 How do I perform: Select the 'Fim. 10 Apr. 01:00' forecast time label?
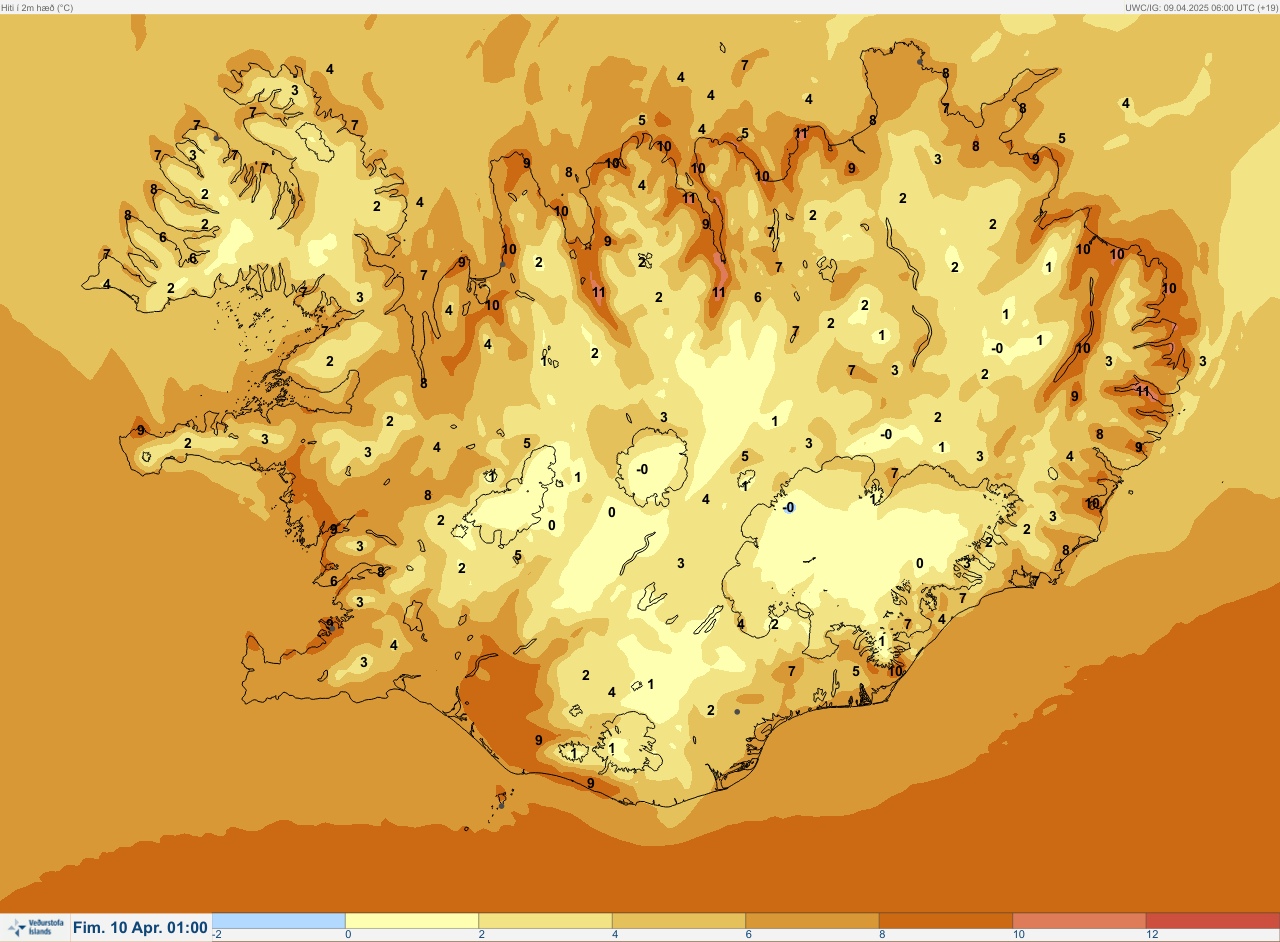pos(140,928)
